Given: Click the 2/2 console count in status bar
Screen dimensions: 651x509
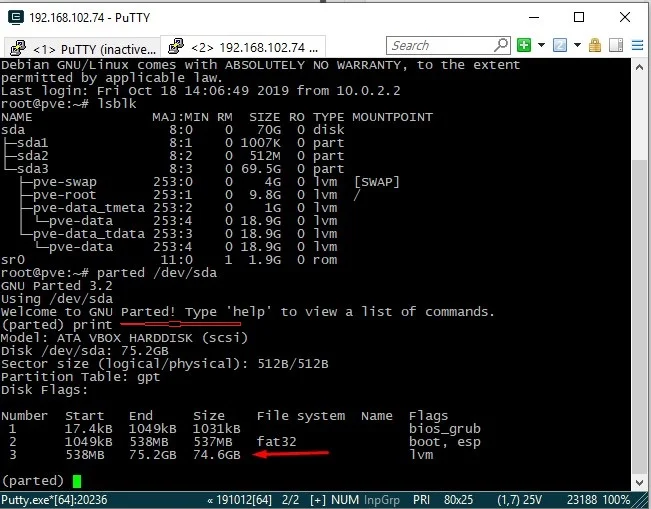Looking at the screenshot, I should click(x=290, y=500).
